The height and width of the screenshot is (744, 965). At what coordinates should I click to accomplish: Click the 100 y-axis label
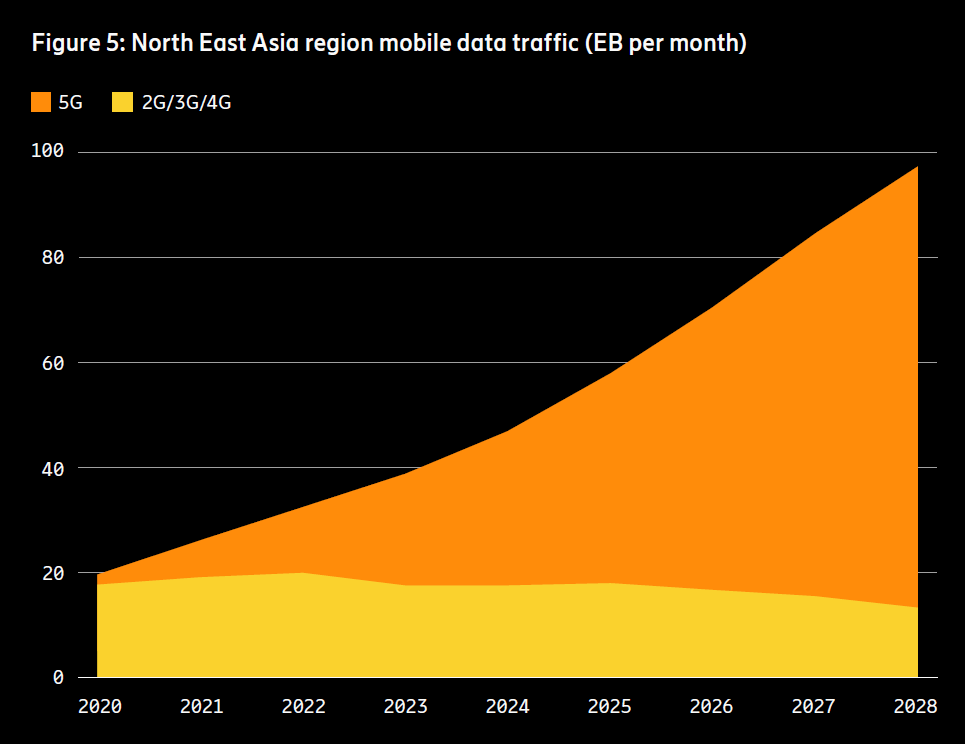click(x=46, y=152)
